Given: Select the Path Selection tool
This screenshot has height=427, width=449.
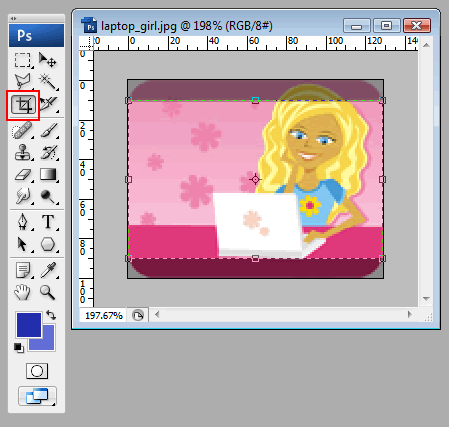Looking at the screenshot, I should click(22, 244).
